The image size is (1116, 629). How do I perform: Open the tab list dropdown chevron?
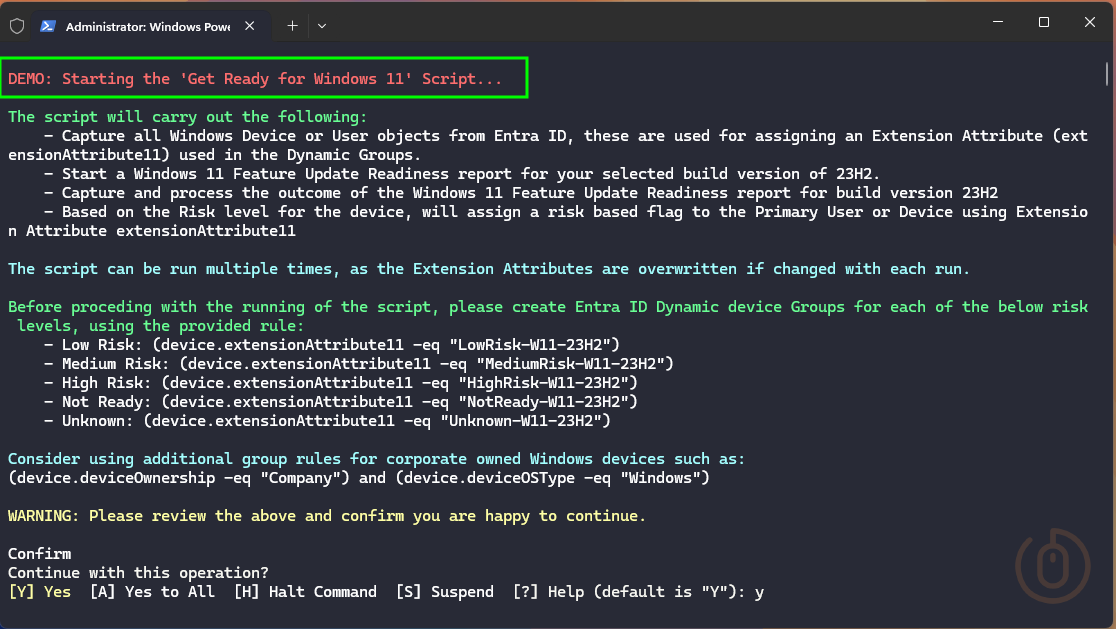[x=321, y=27]
